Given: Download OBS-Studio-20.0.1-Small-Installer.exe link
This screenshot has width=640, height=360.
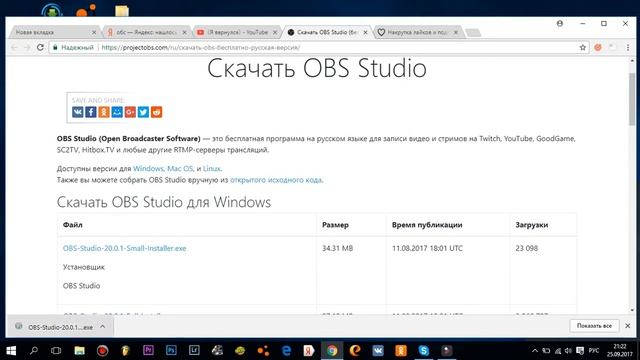Looking at the screenshot, I should pos(124,248).
